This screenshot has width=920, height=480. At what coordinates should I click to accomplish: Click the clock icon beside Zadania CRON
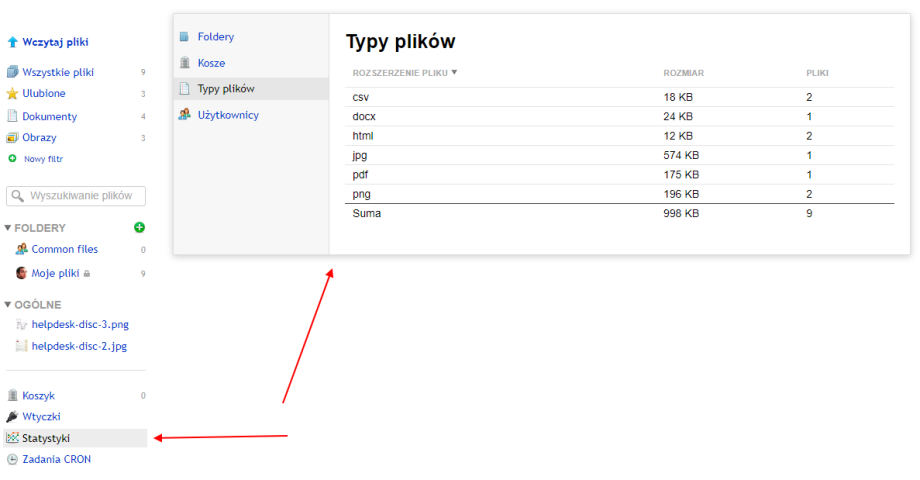point(12,459)
